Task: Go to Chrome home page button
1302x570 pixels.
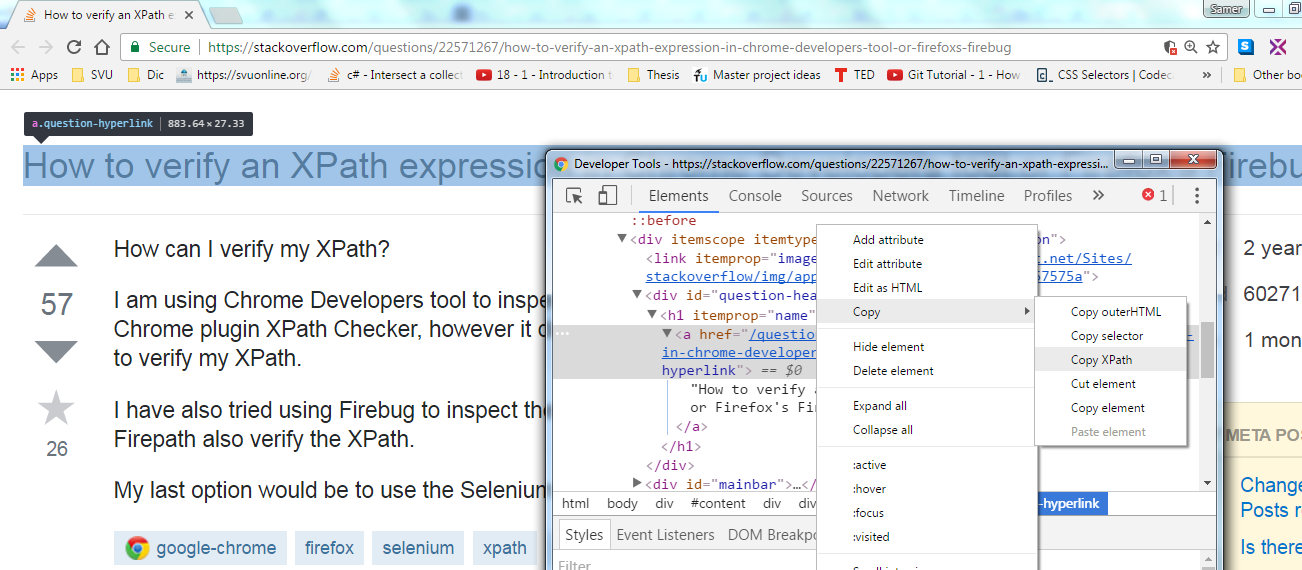Action: coord(102,47)
